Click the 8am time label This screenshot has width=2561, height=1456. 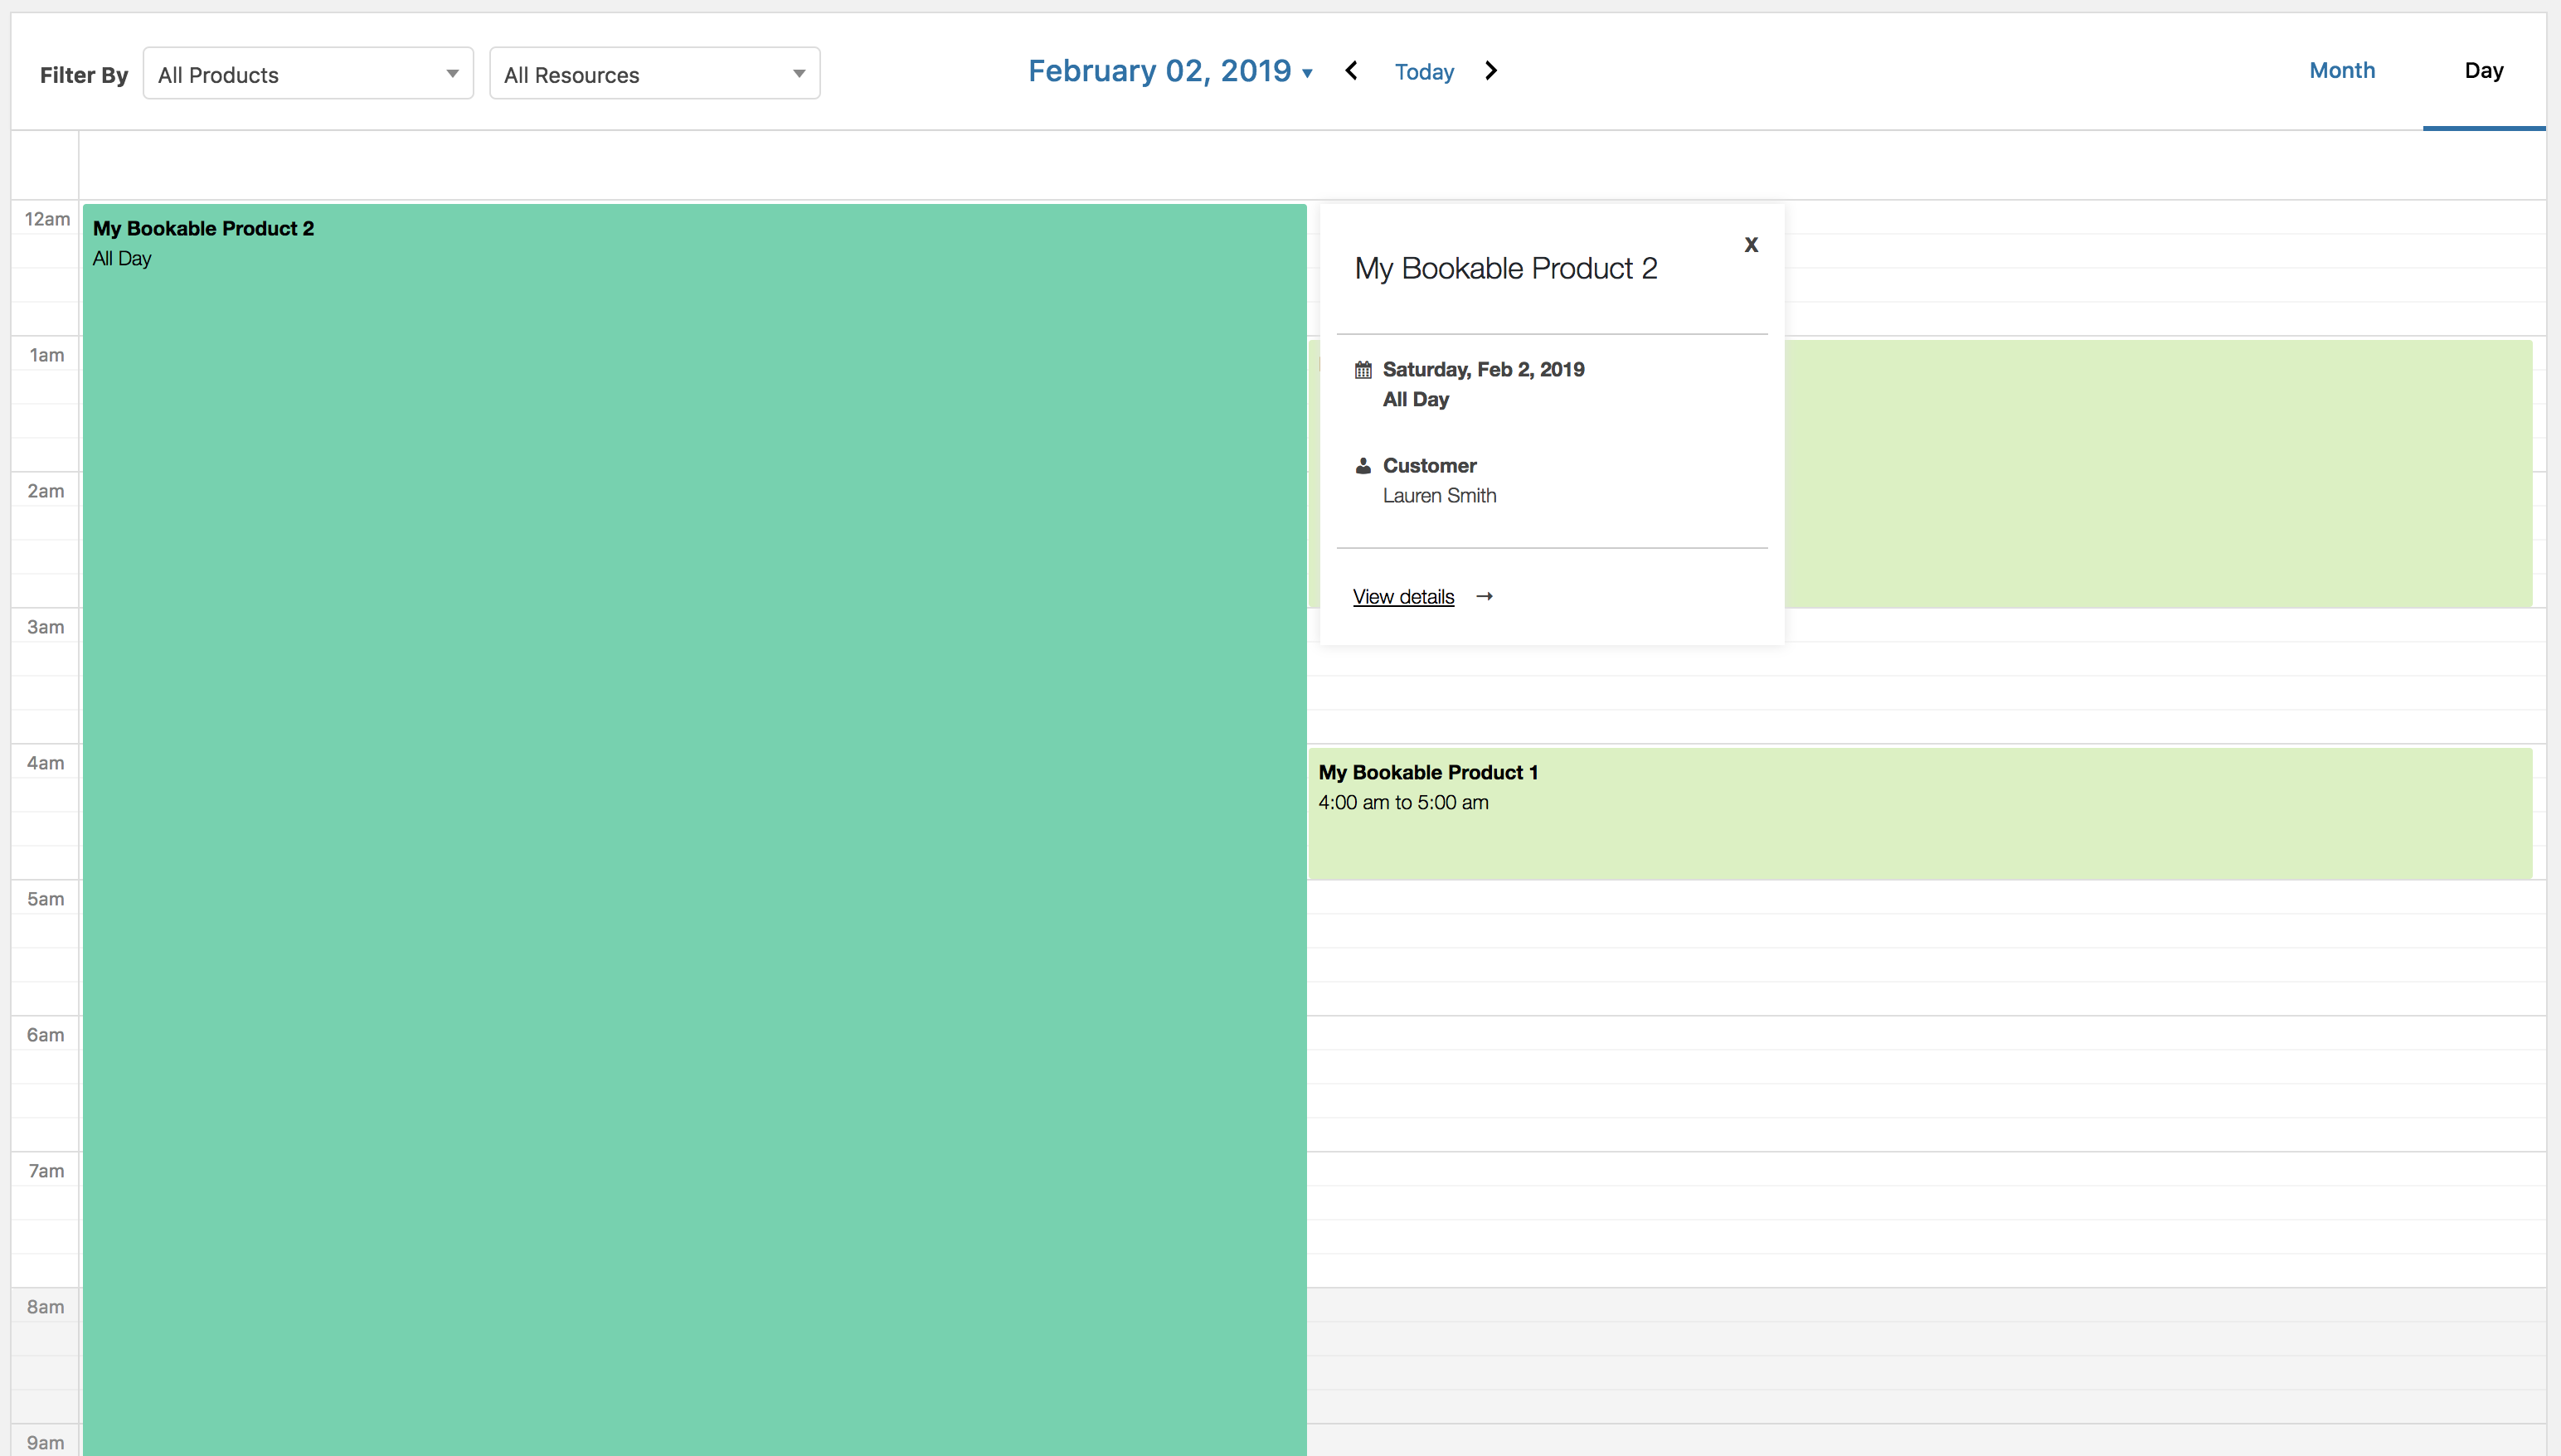click(x=45, y=1307)
